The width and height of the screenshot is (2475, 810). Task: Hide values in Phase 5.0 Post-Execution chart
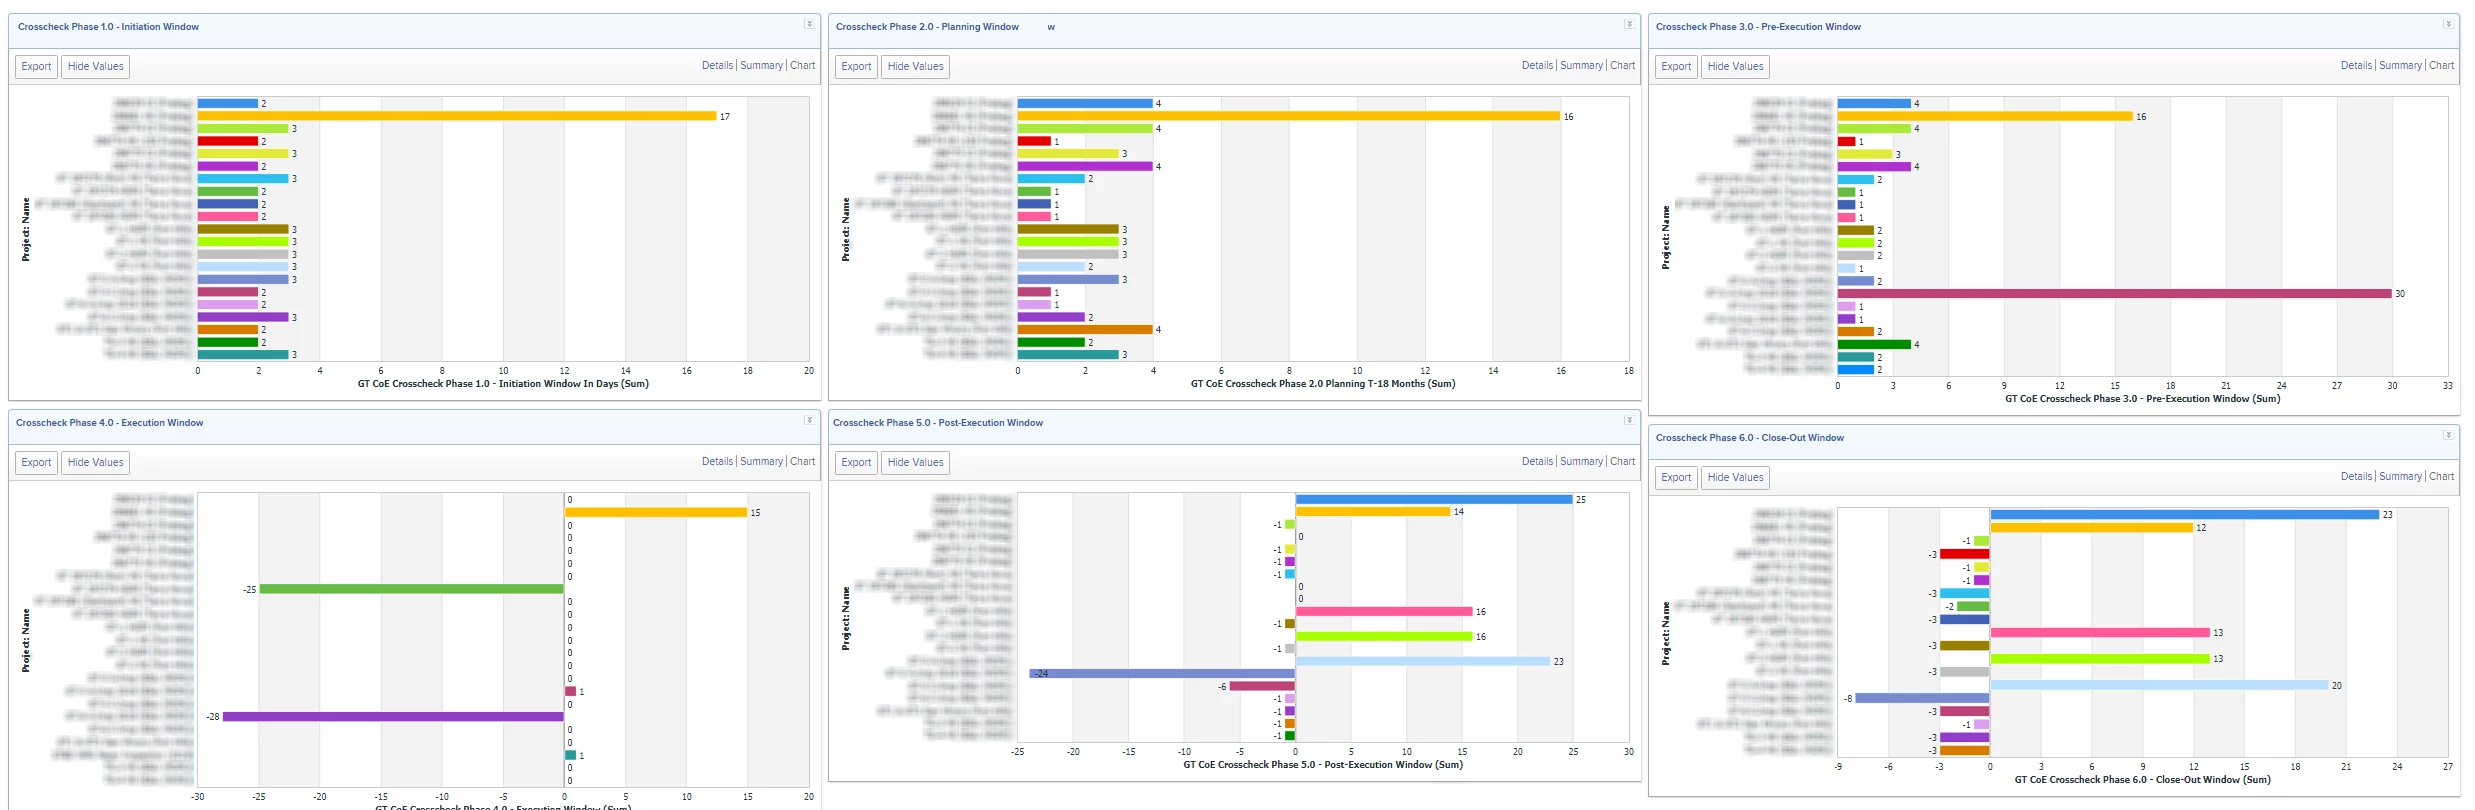click(x=916, y=463)
